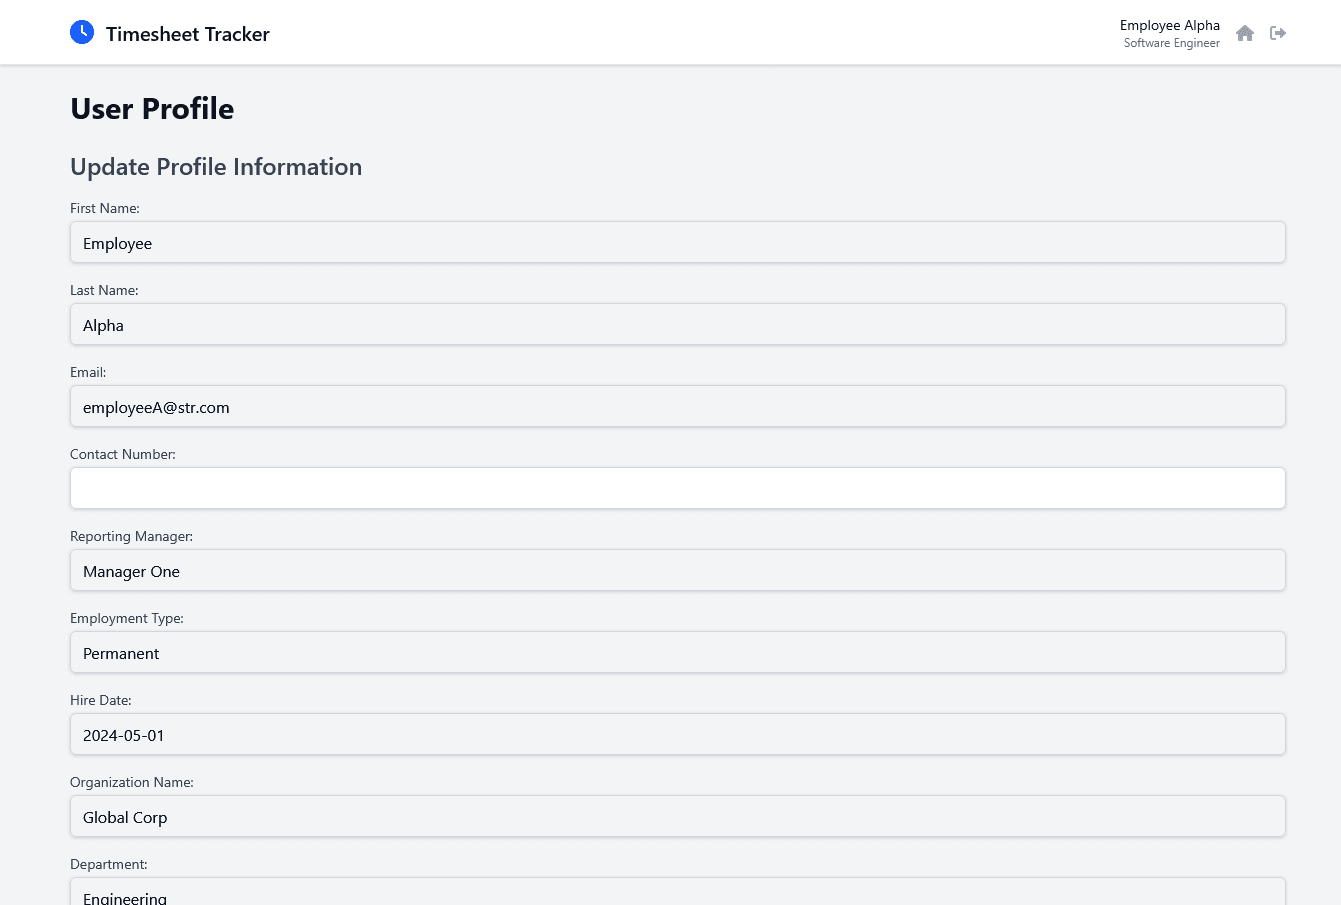This screenshot has height=905, width=1341.
Task: Click the blue clock logo icon
Action: pyautogui.click(x=82, y=31)
